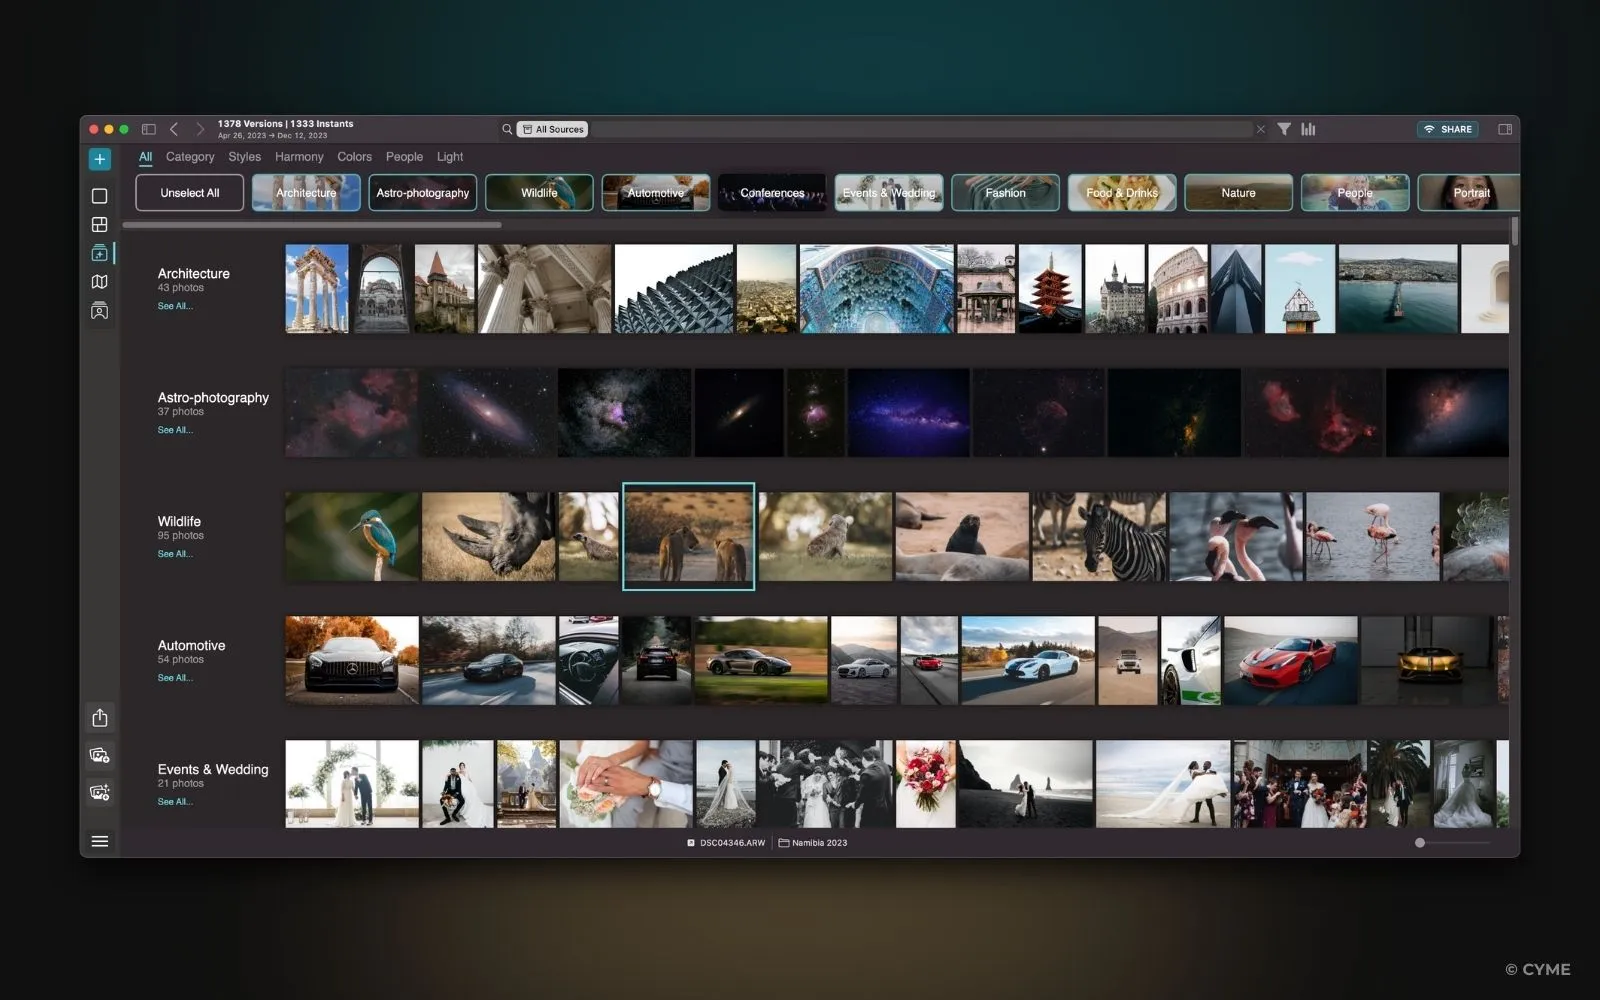Toggle the Nature category chip
Image resolution: width=1600 pixels, height=1000 pixels.
tap(1238, 193)
